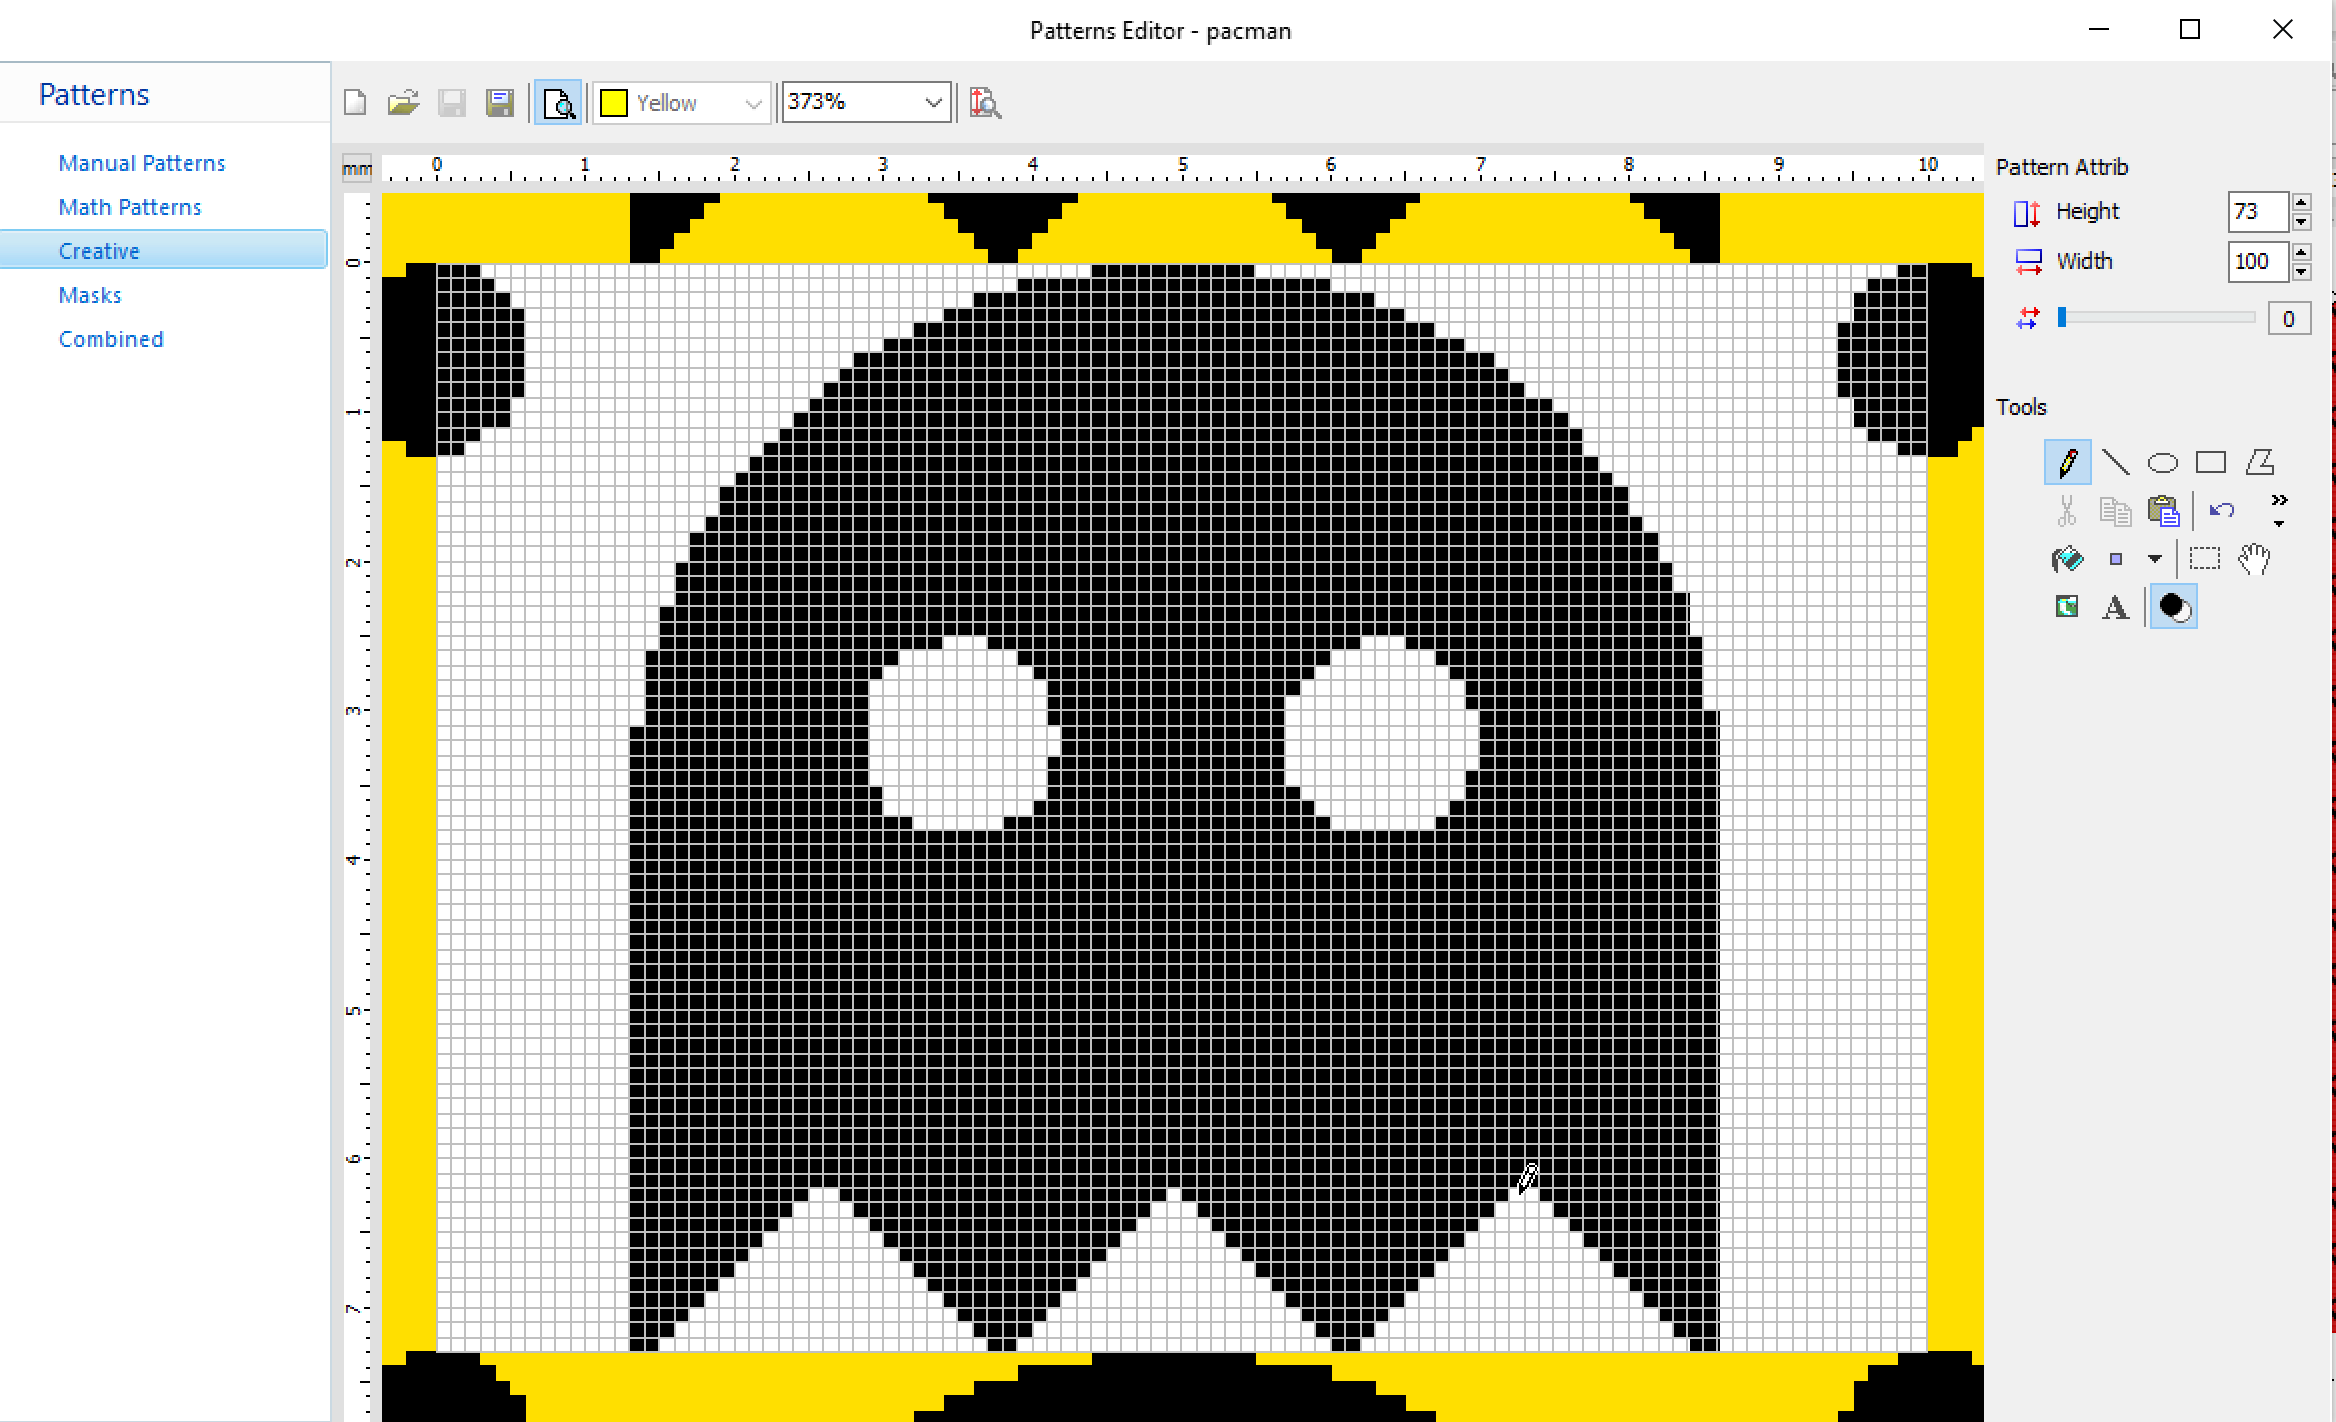The width and height of the screenshot is (2336, 1422).
Task: Click the red-blue offset arrows icon
Action: pos(2028,318)
